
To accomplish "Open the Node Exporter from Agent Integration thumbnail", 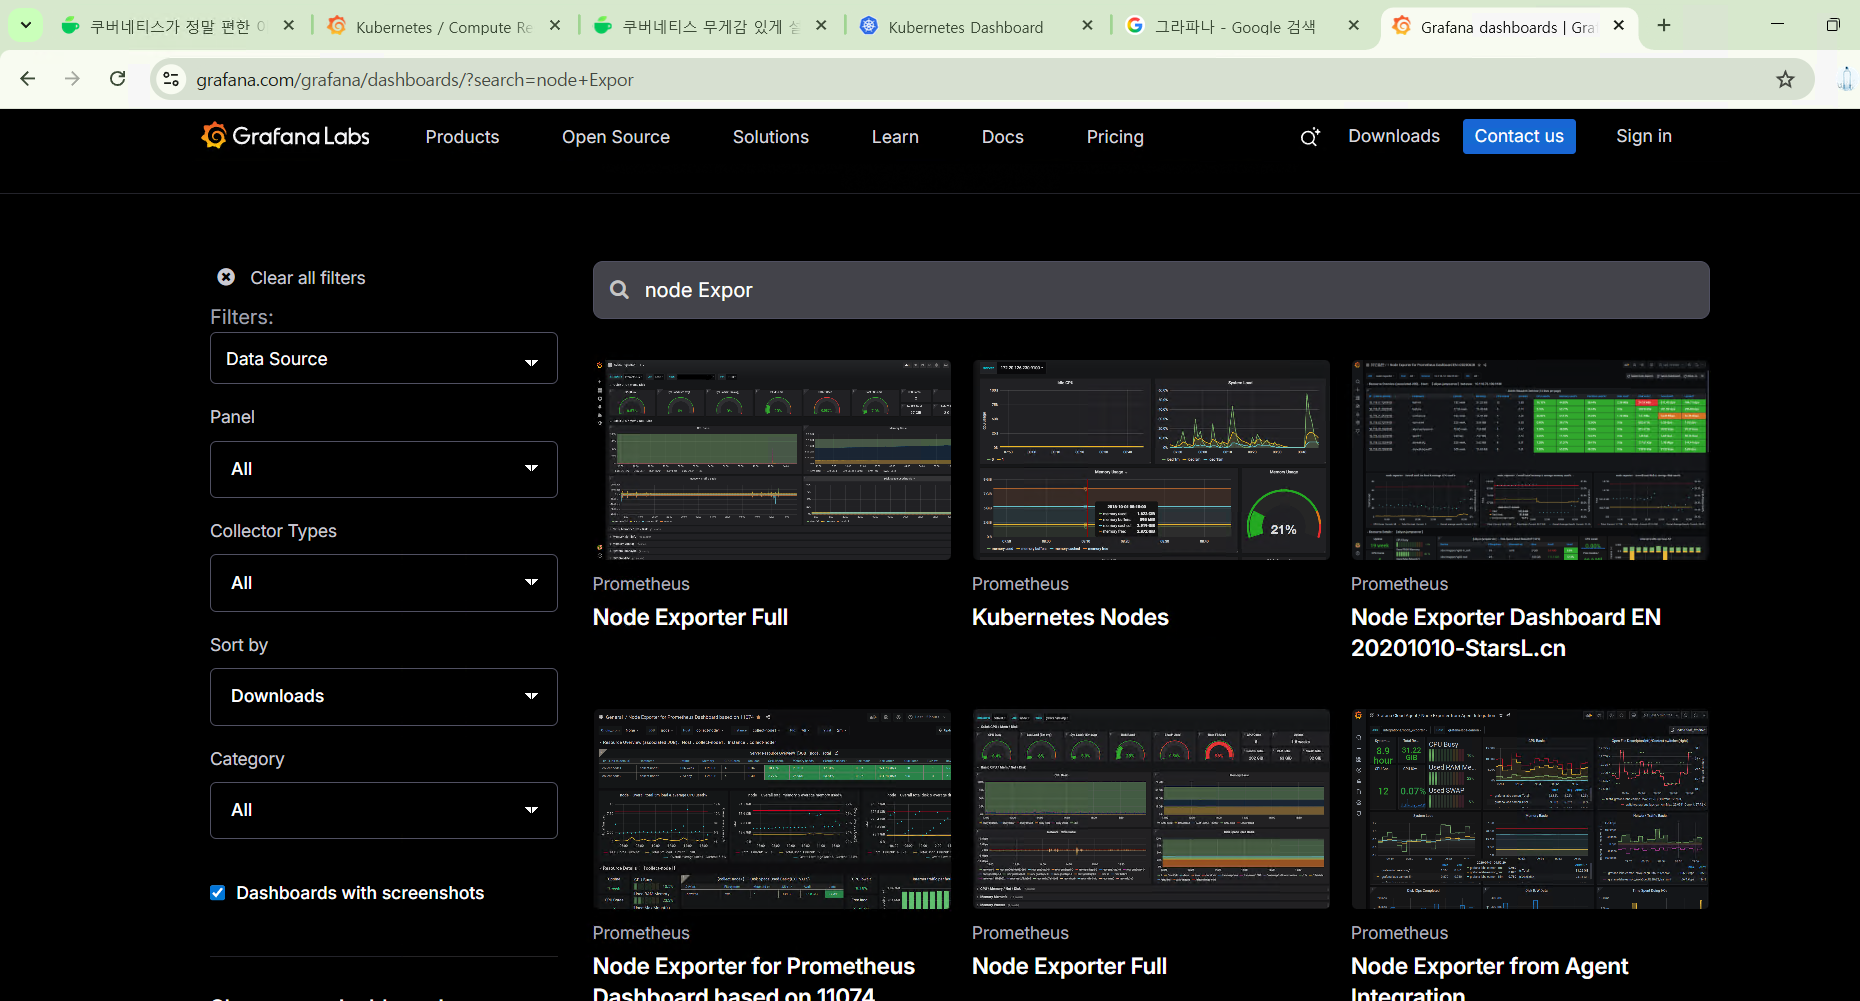I will click(1530, 809).
